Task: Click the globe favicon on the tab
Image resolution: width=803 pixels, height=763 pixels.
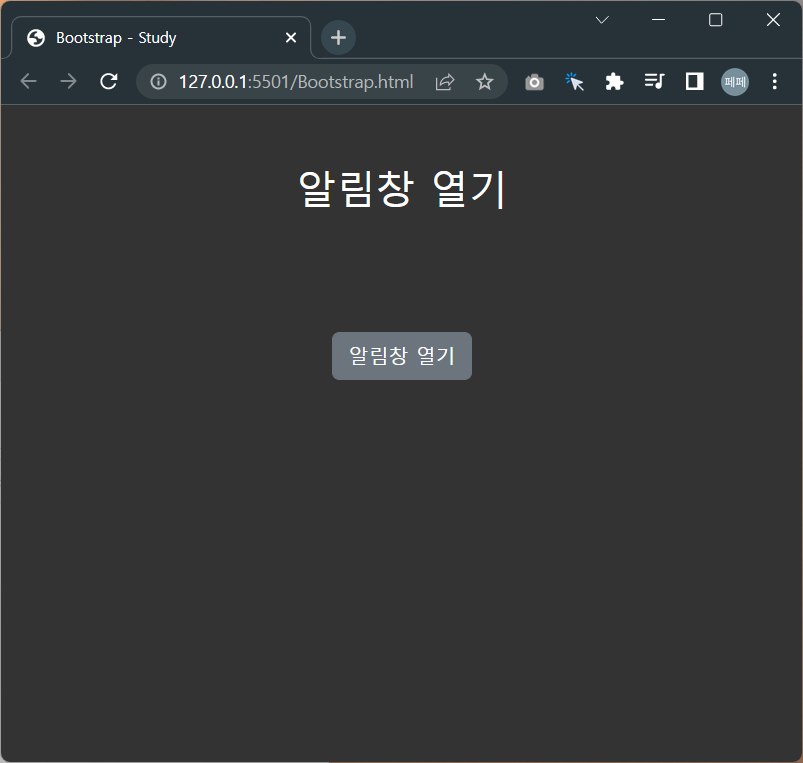Action: click(x=35, y=37)
